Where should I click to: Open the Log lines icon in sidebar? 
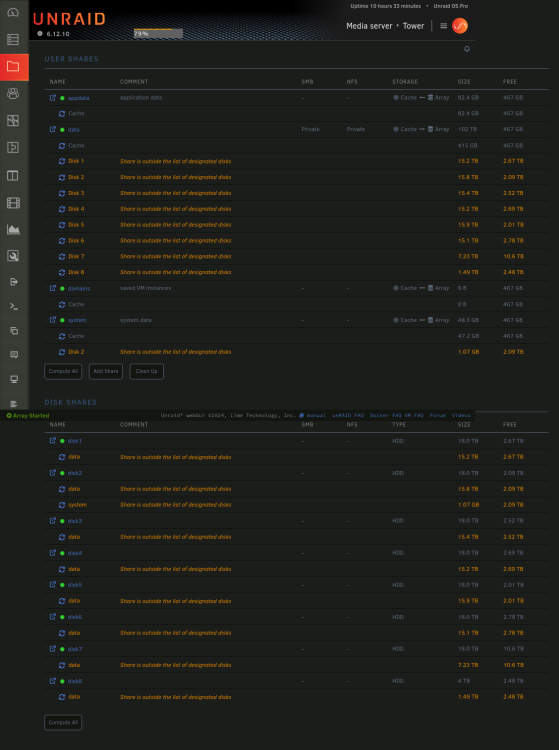click(14, 404)
